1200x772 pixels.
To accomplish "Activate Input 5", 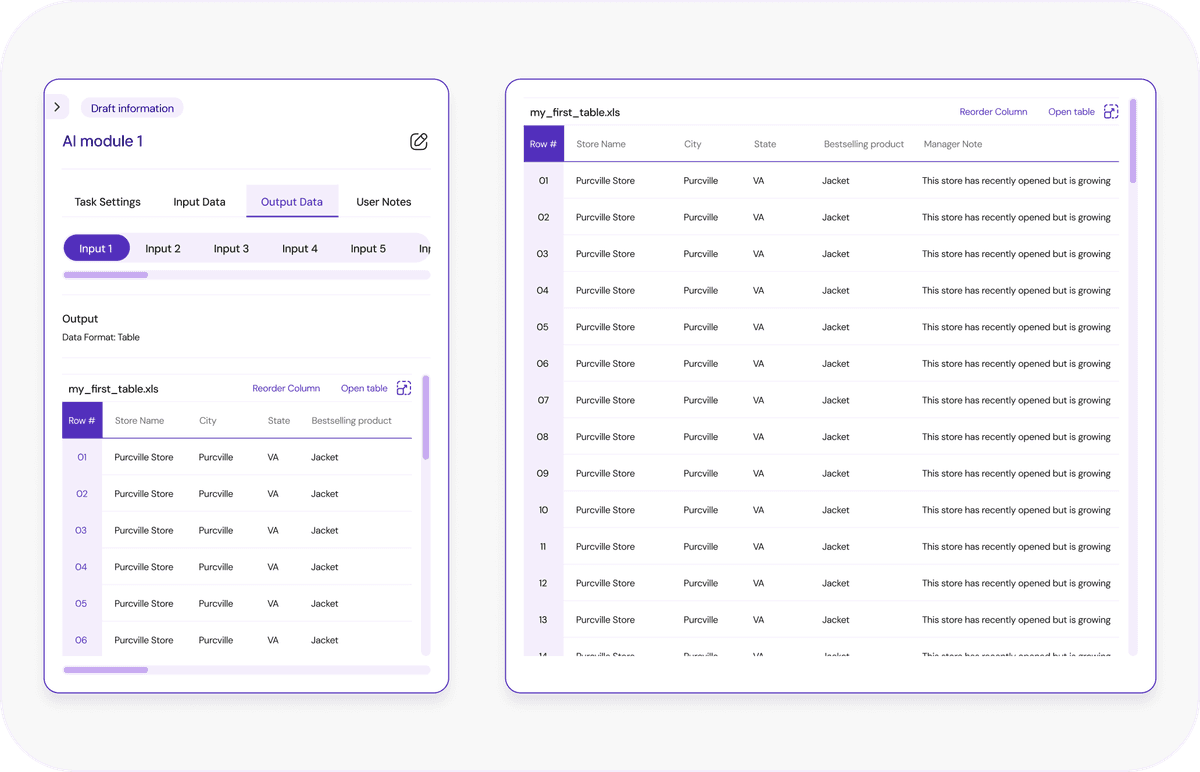I will click(368, 248).
